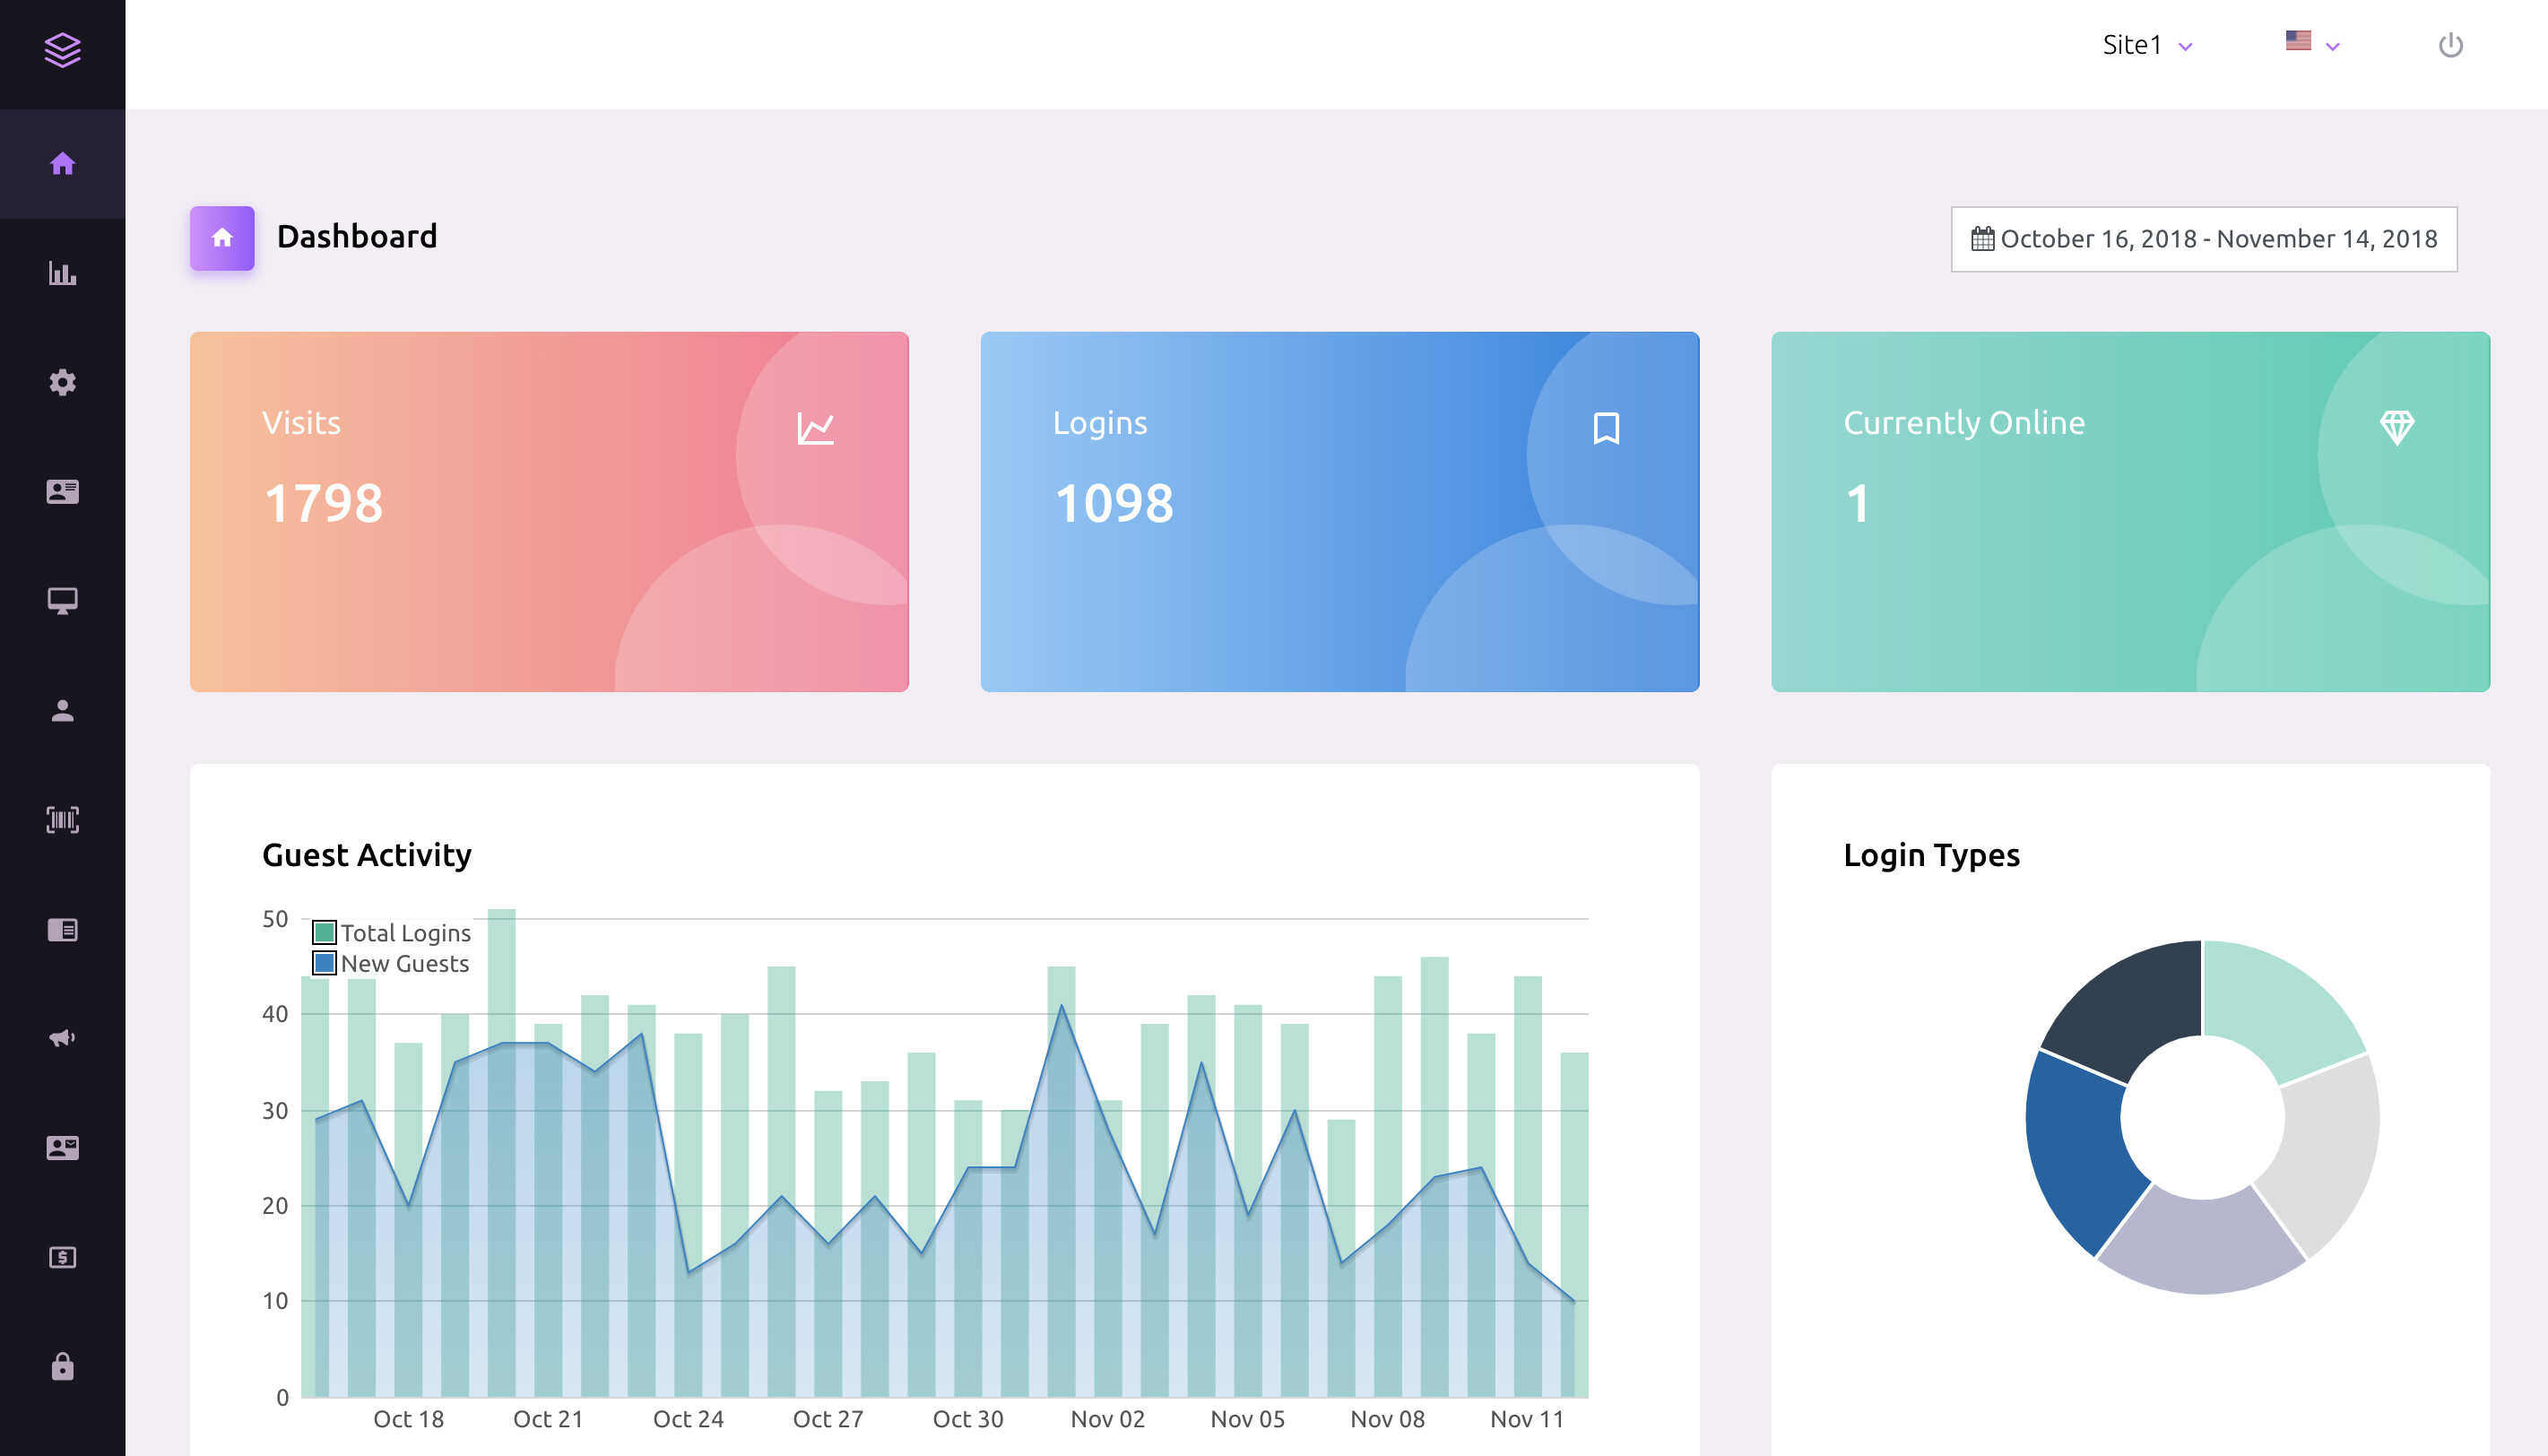This screenshot has width=2548, height=1456.
Task: Click the Nov 02 axis label
Action: click(x=1108, y=1420)
